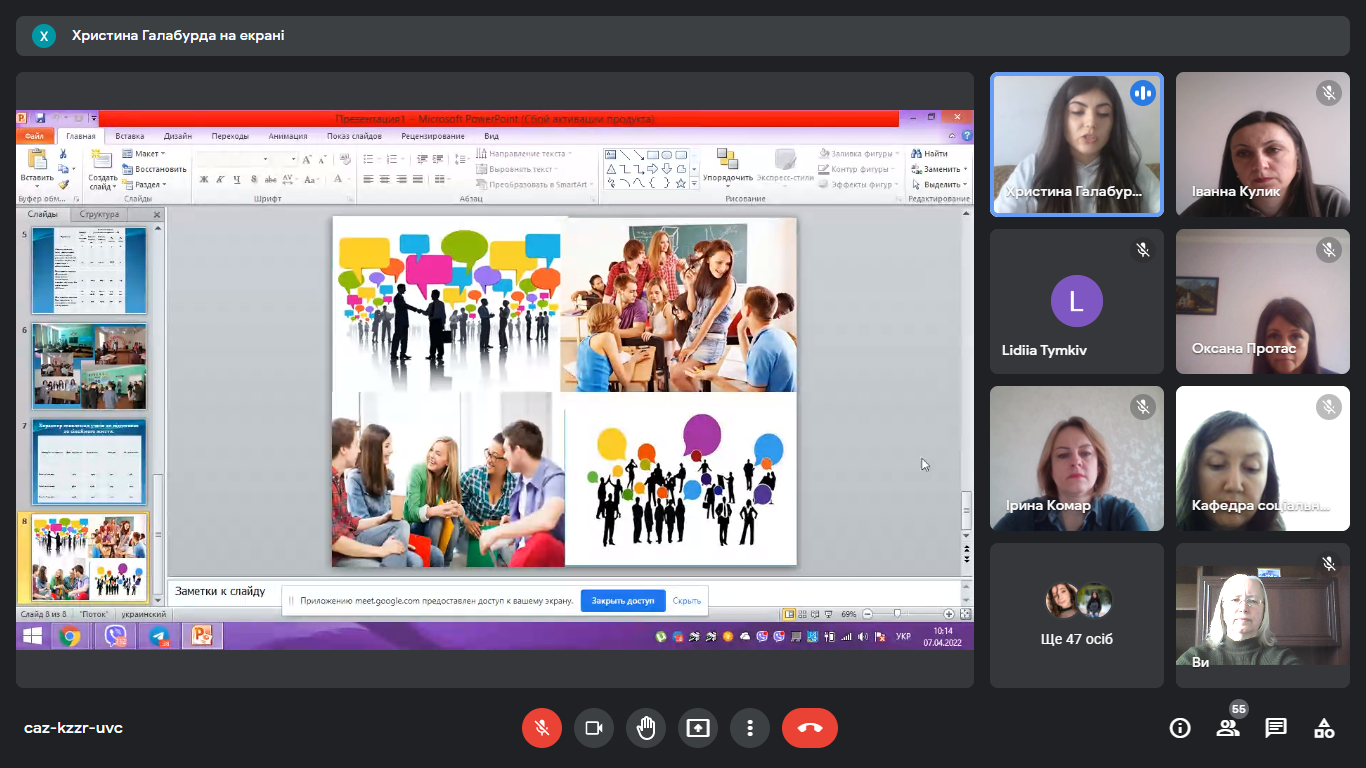Open the chat with everyone panel
The height and width of the screenshot is (768, 1366).
pos(1276,728)
